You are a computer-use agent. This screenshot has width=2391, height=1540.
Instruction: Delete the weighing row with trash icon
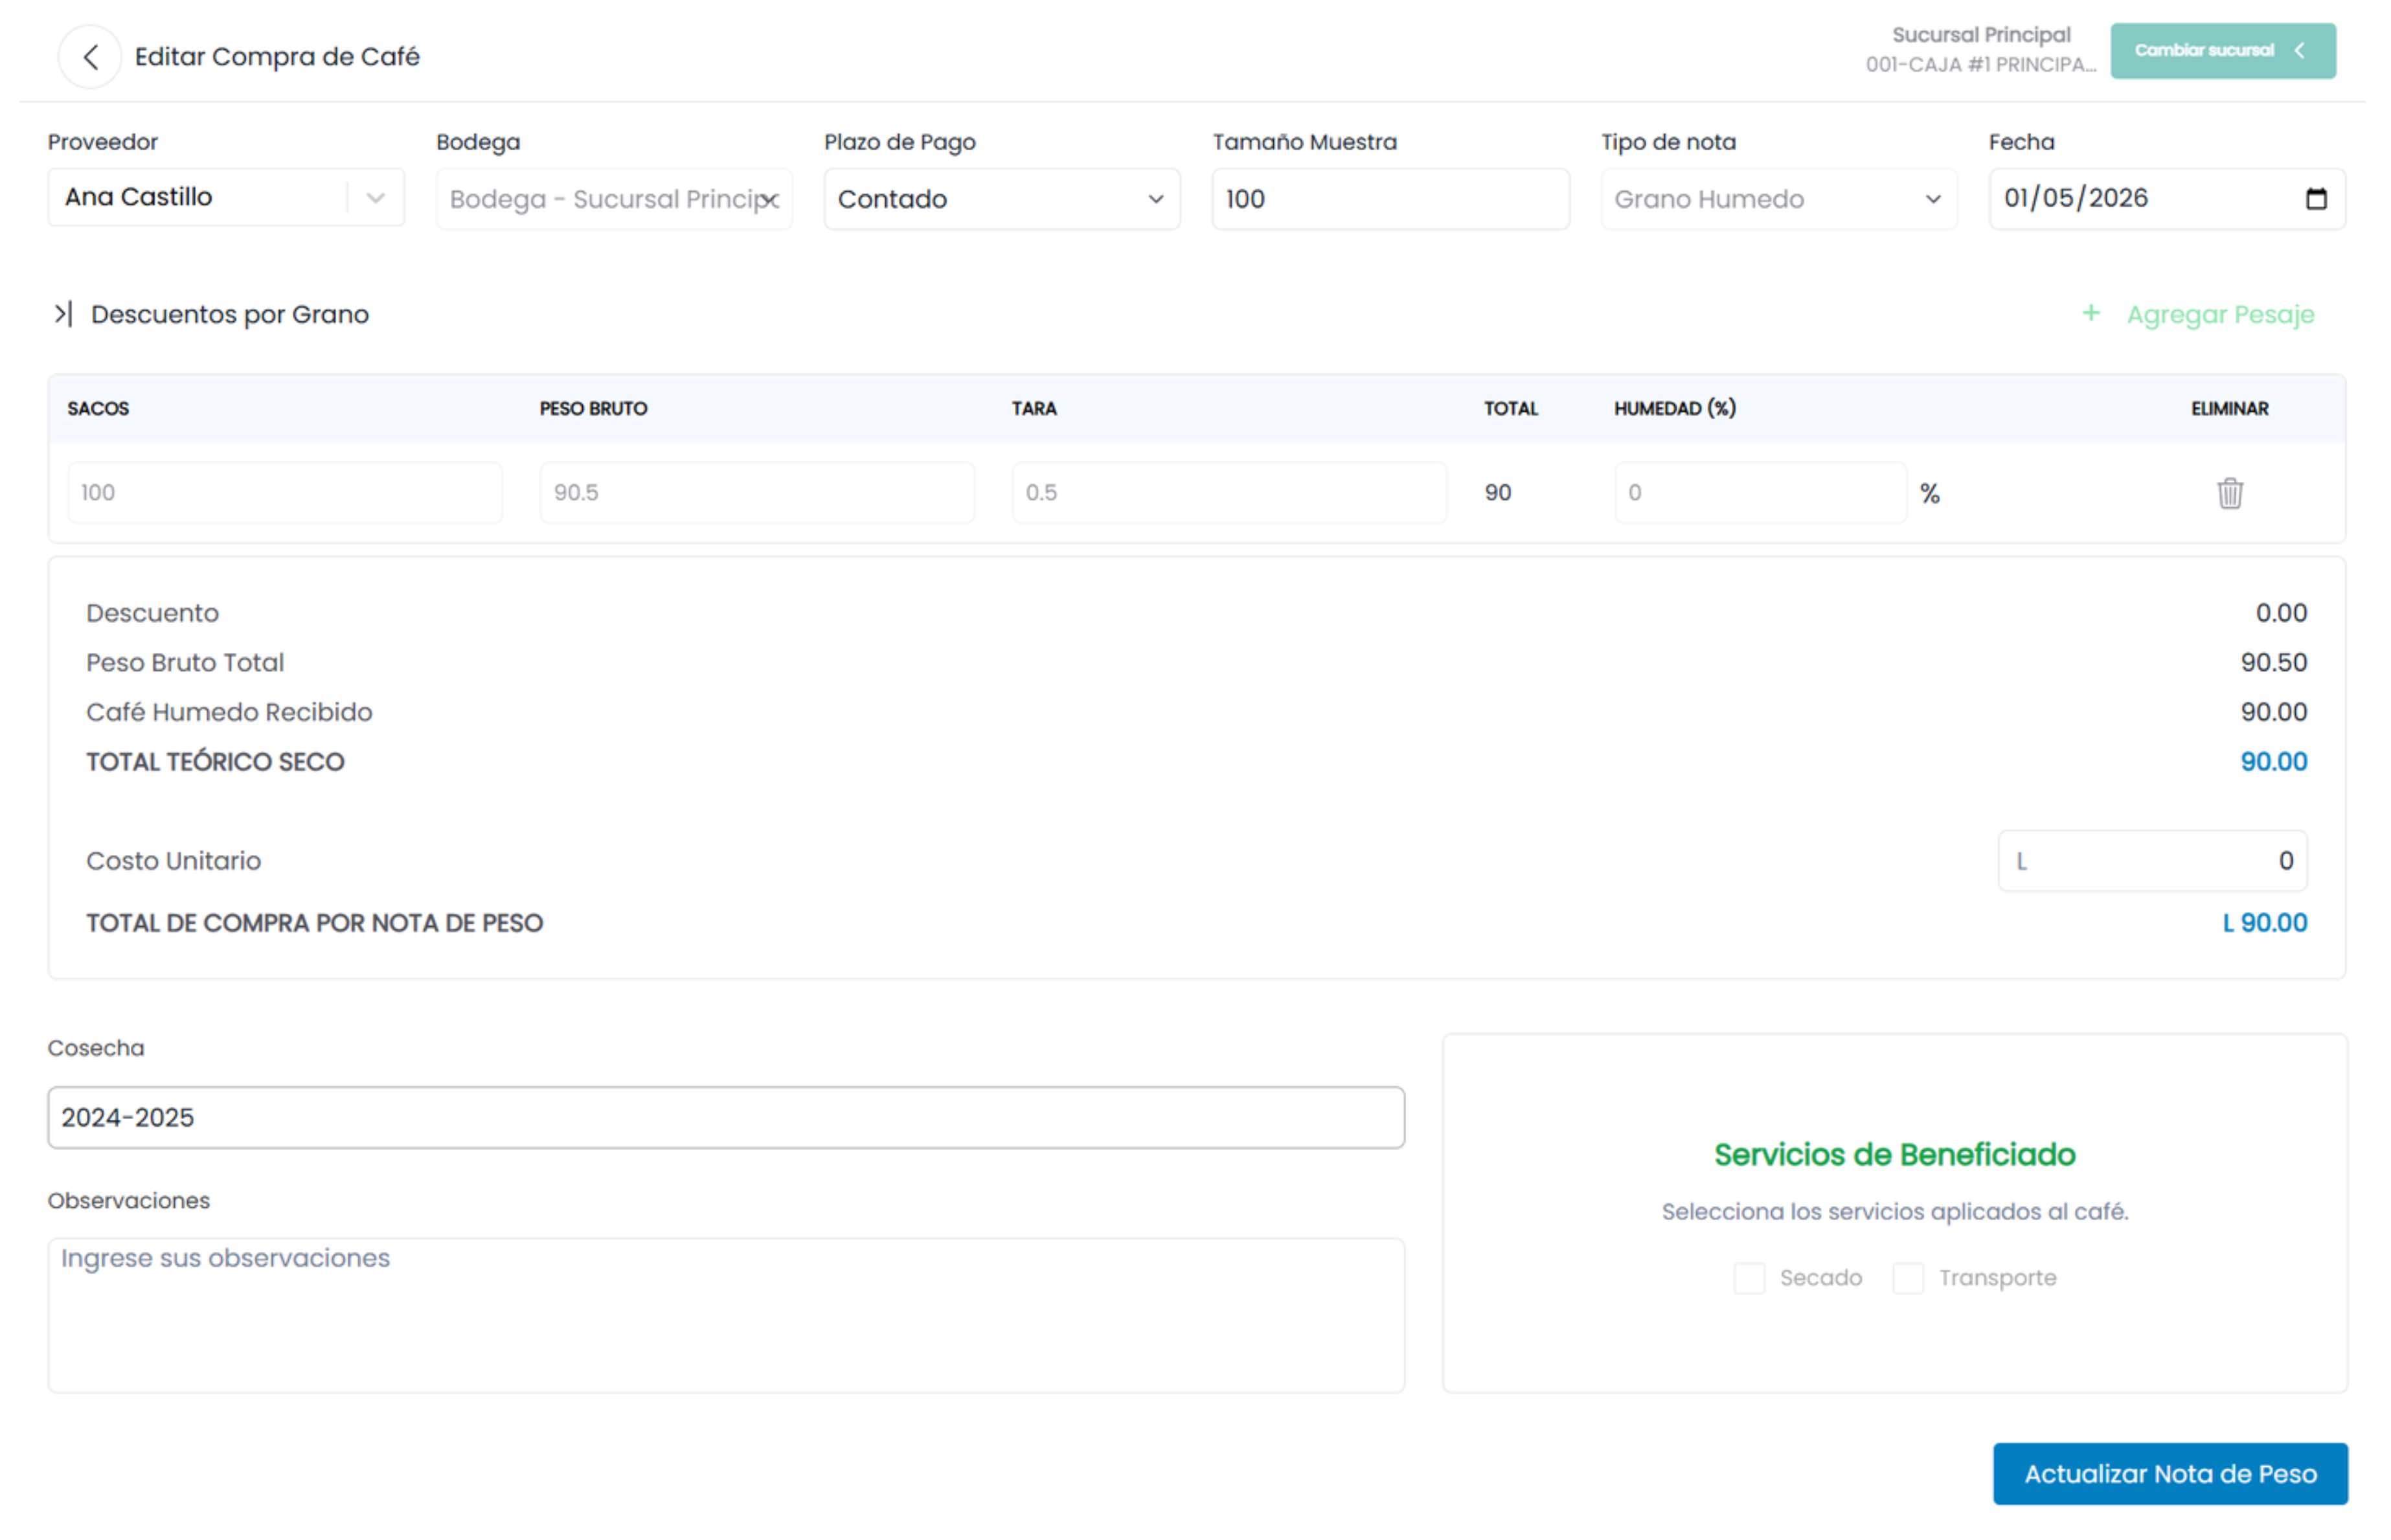click(2229, 493)
